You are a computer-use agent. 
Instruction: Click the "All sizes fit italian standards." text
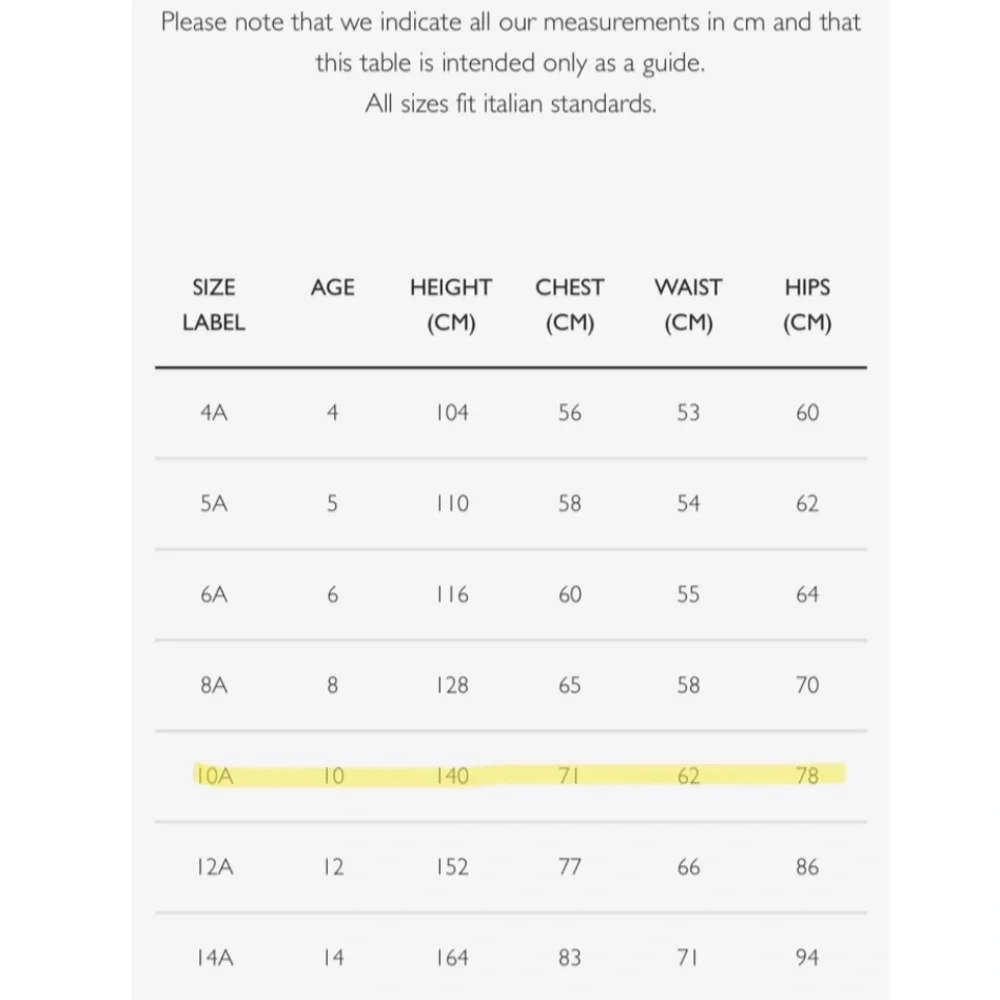point(510,104)
